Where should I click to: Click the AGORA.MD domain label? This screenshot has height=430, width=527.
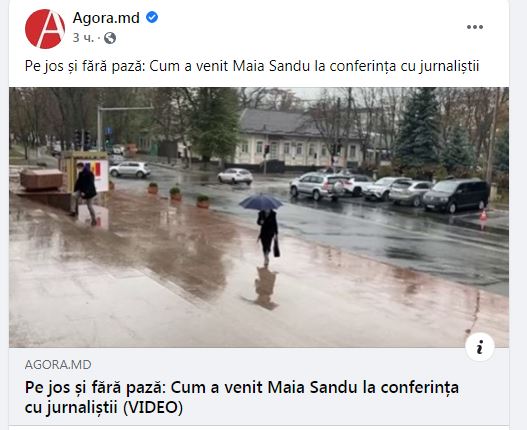(58, 365)
